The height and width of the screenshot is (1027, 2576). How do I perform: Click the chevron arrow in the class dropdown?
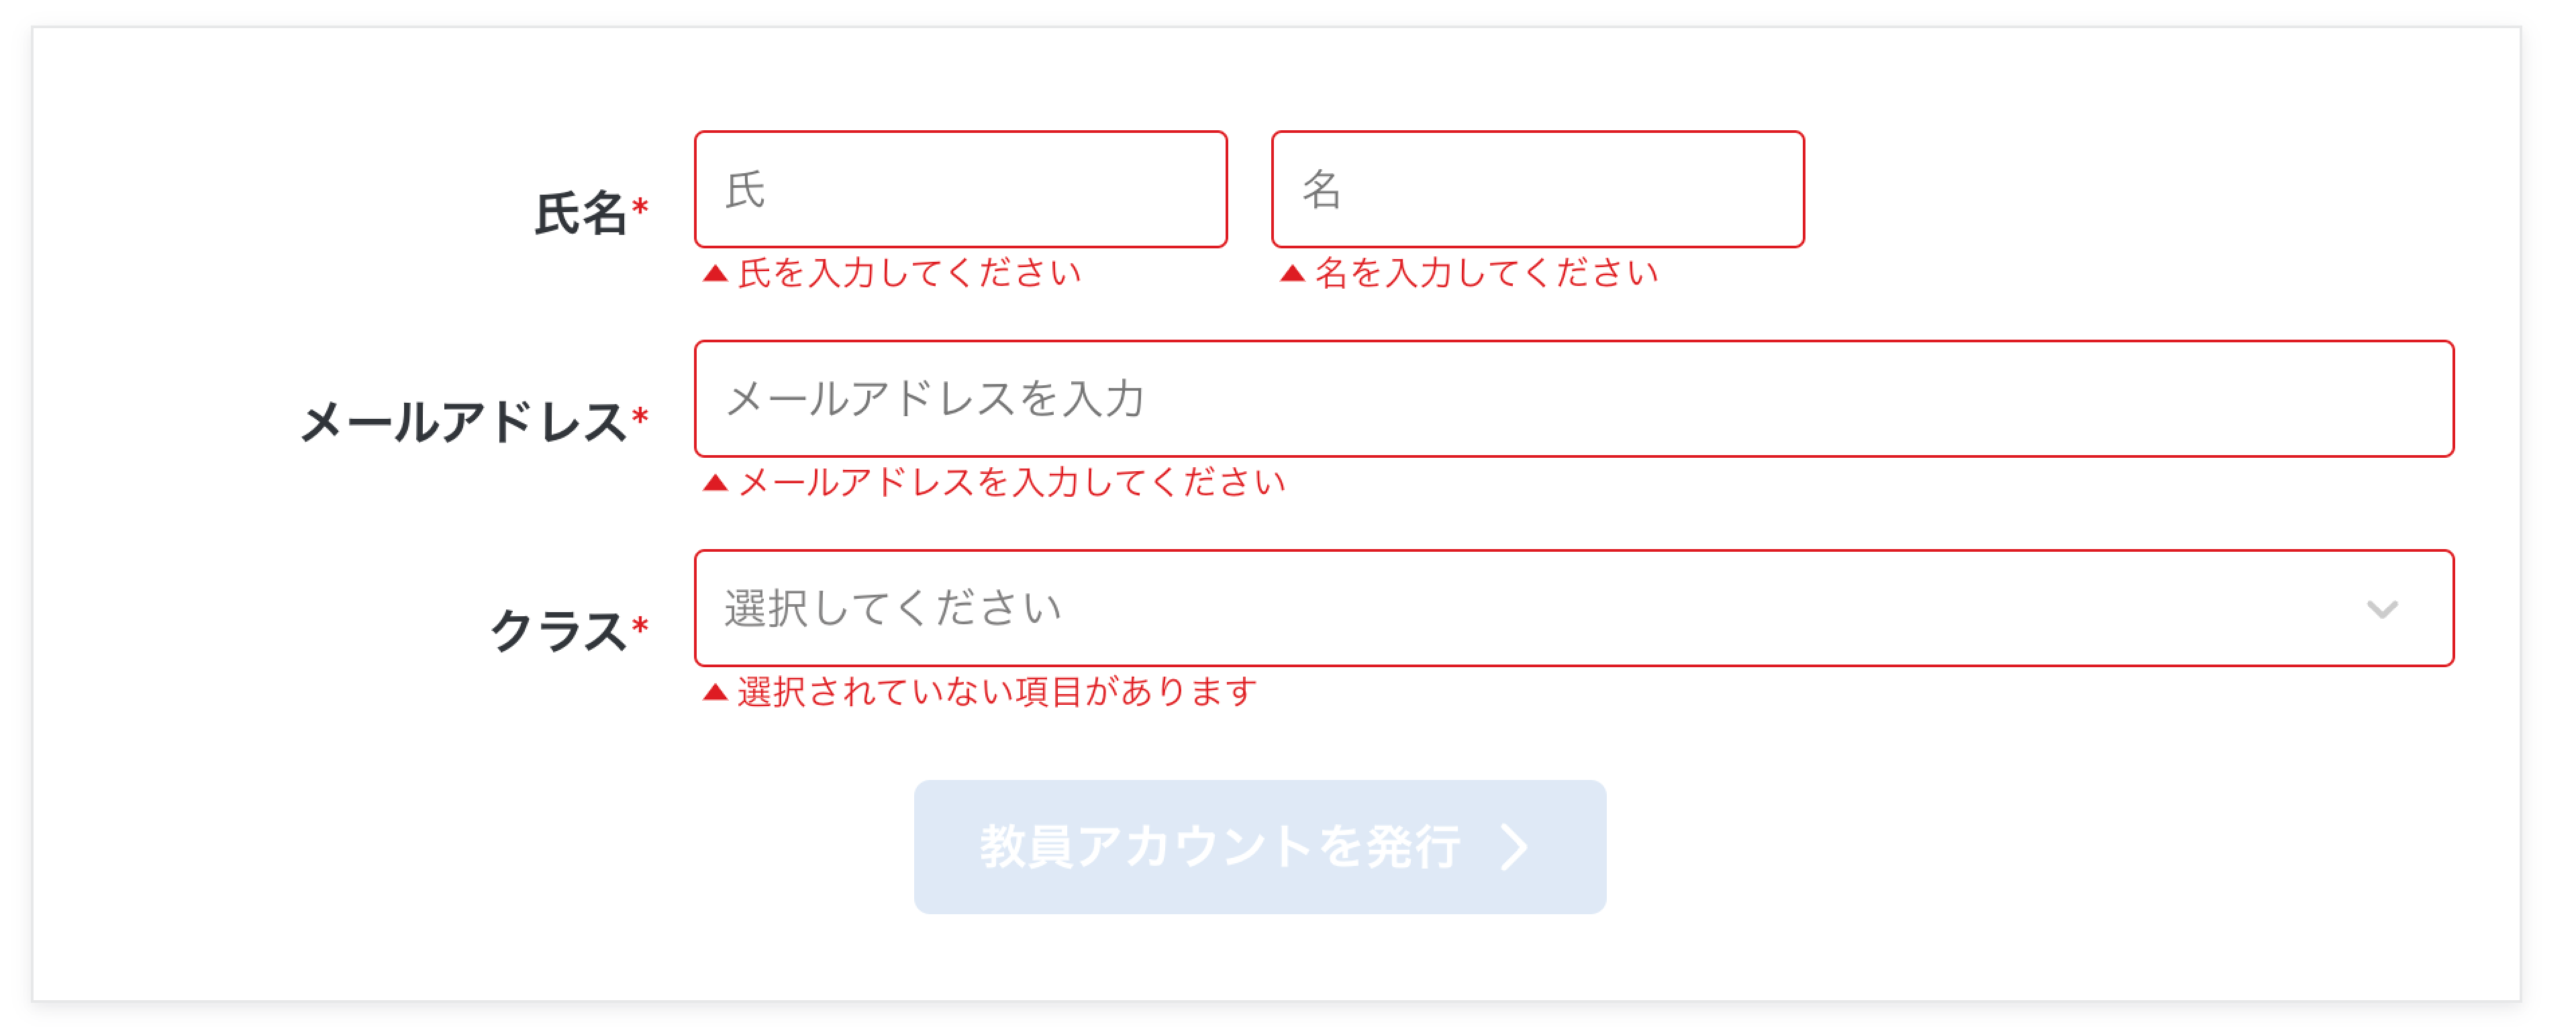tap(2382, 609)
